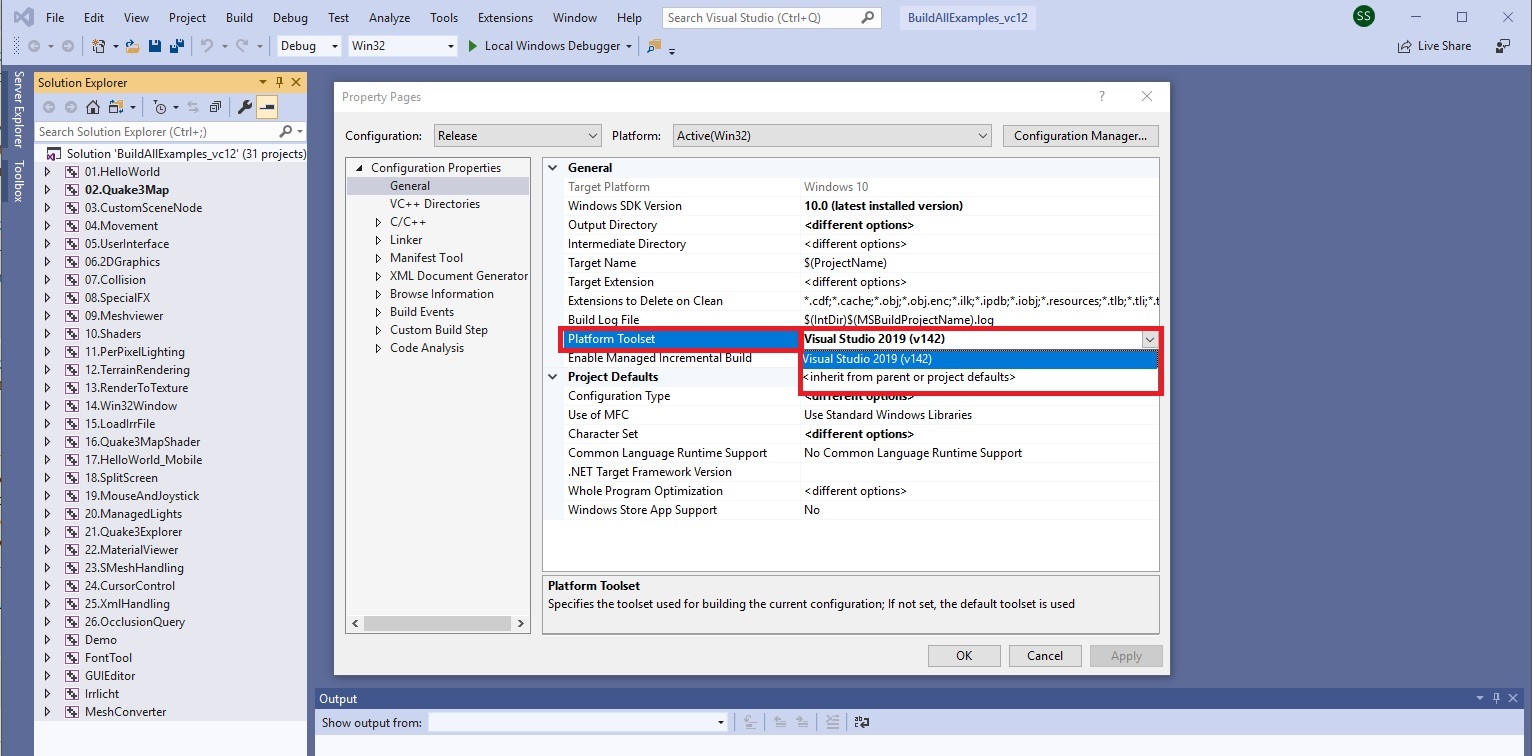Collapse the Project Defaults section
This screenshot has height=756, width=1532.
point(553,377)
